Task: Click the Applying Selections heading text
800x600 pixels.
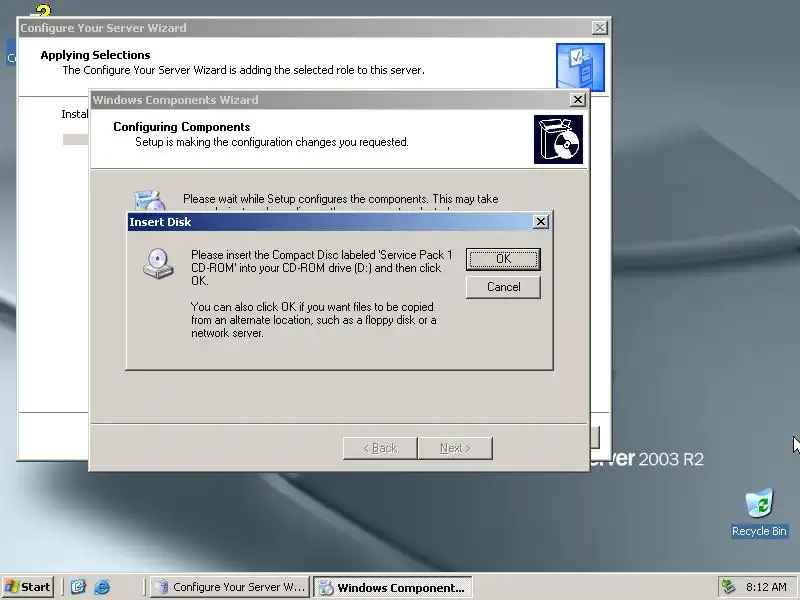Action: [95, 55]
